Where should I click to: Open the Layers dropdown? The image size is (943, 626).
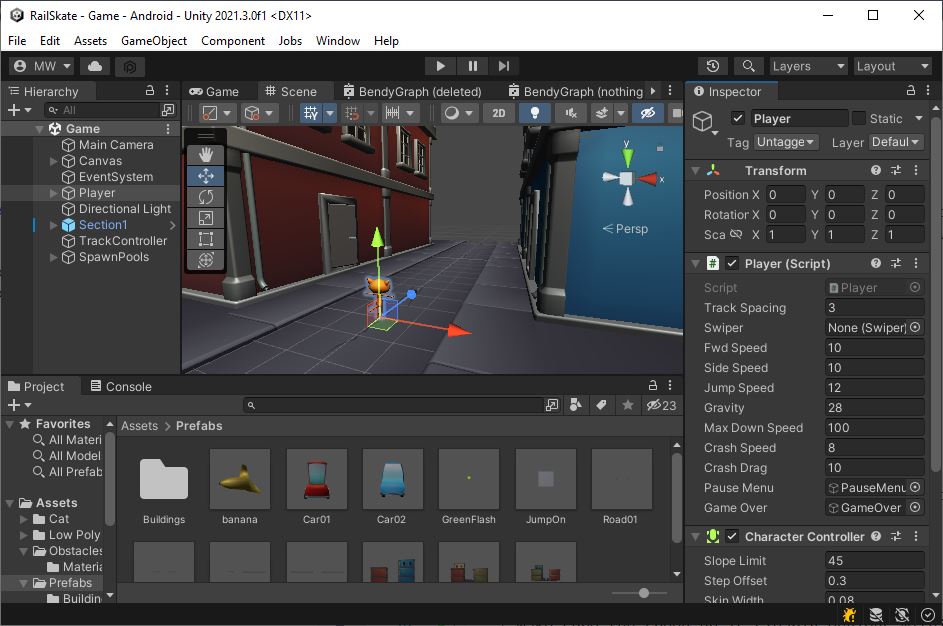pyautogui.click(x=808, y=66)
